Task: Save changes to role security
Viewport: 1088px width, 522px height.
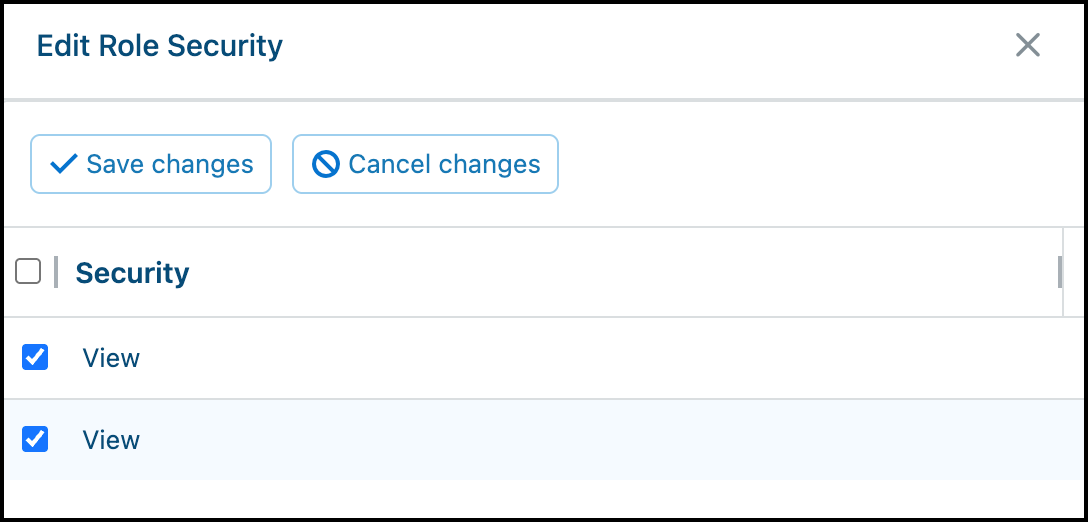Action: point(151,164)
